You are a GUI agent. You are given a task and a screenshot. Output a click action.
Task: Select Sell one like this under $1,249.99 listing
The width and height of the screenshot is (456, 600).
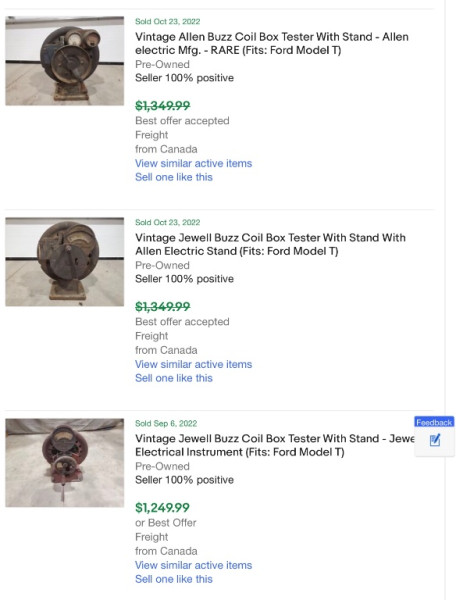[x=174, y=579]
